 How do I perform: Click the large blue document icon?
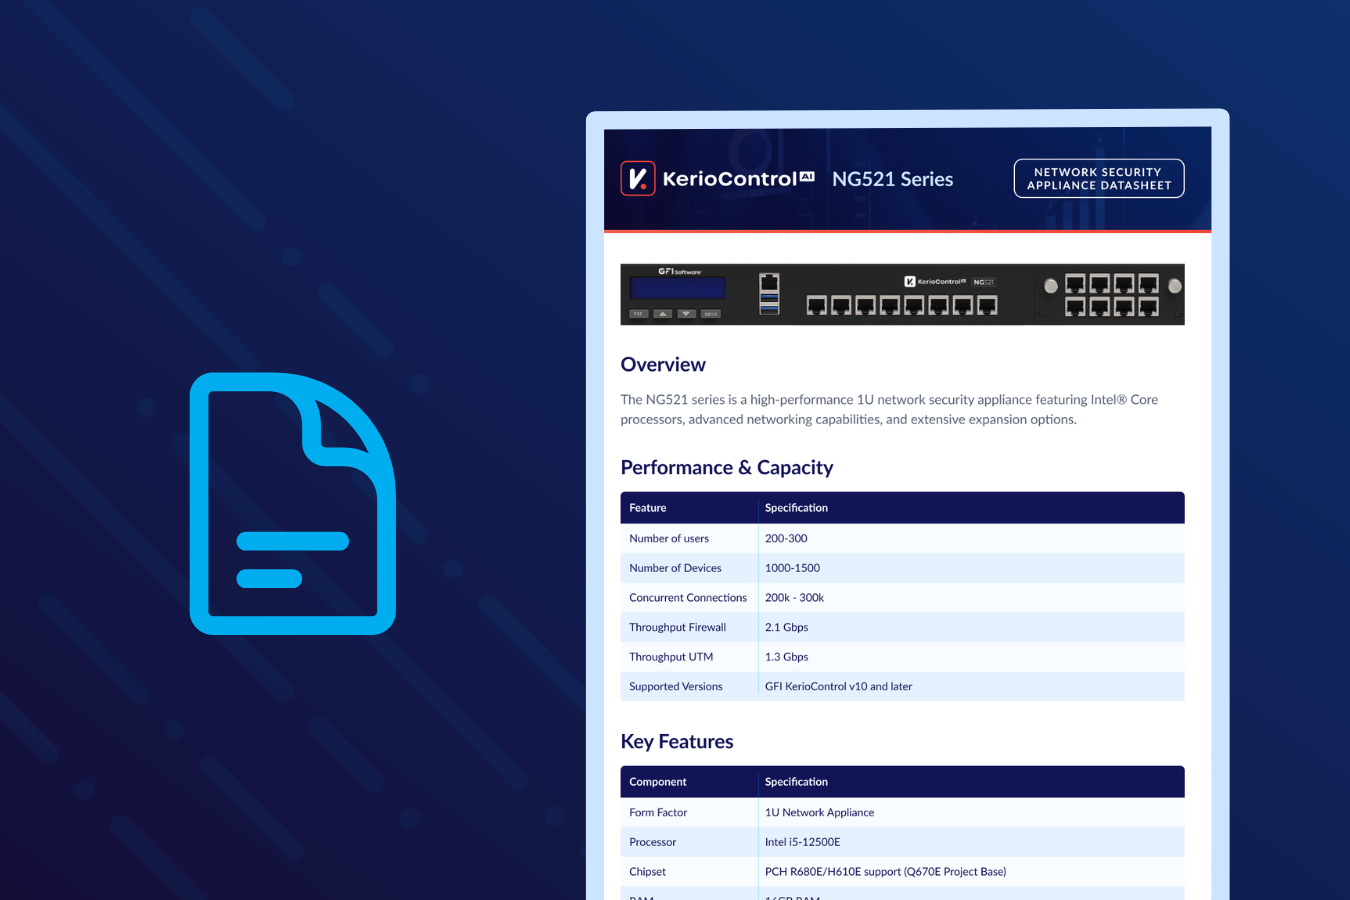click(293, 504)
